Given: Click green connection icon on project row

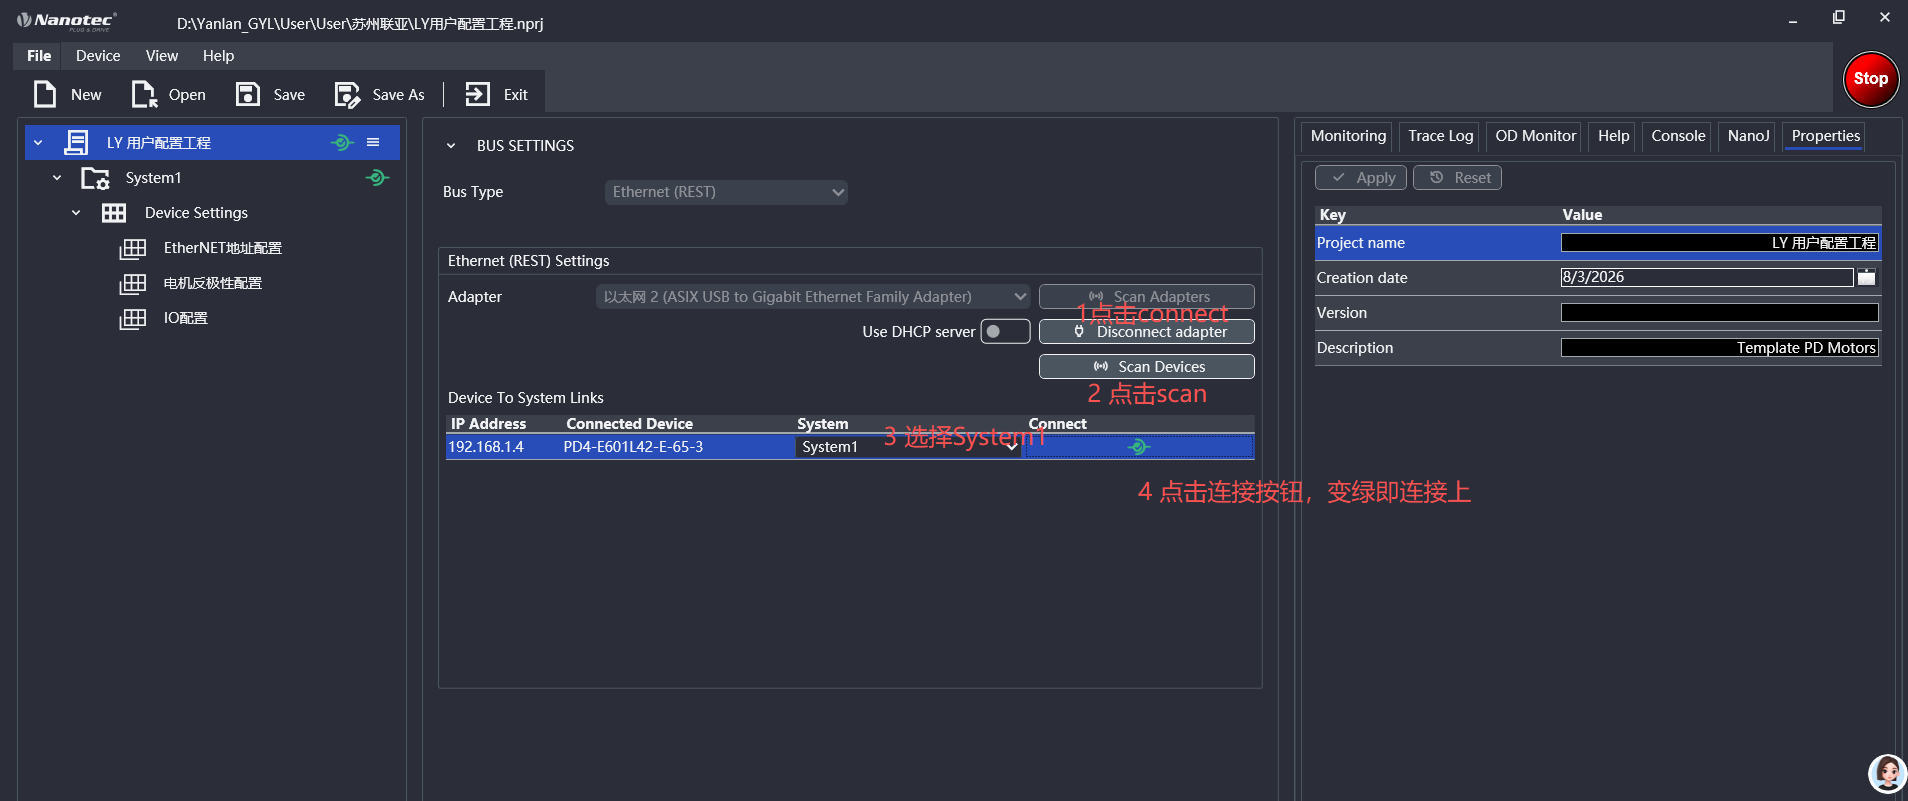Looking at the screenshot, I should 342,142.
